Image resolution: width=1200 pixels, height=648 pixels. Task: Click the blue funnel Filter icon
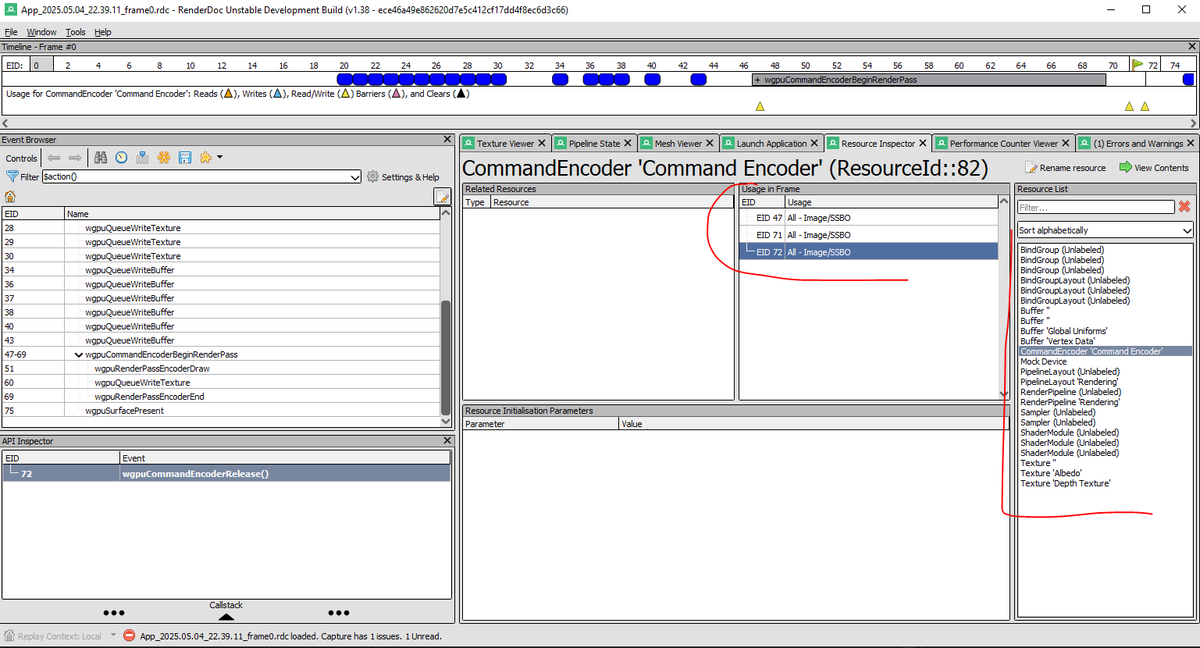tap(13, 177)
